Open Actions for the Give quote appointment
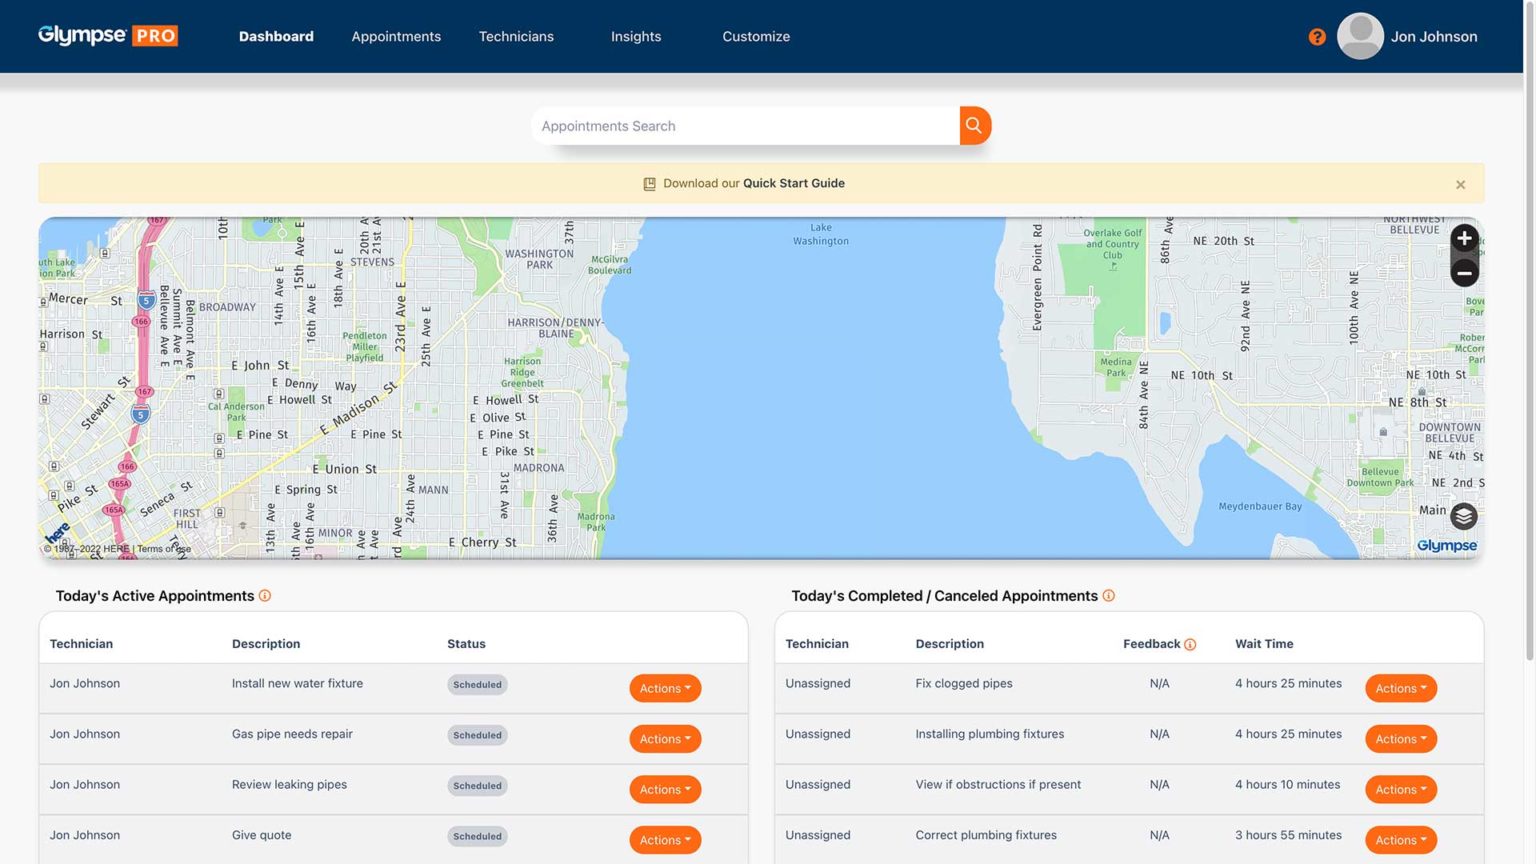Image resolution: width=1536 pixels, height=864 pixels. pos(664,839)
